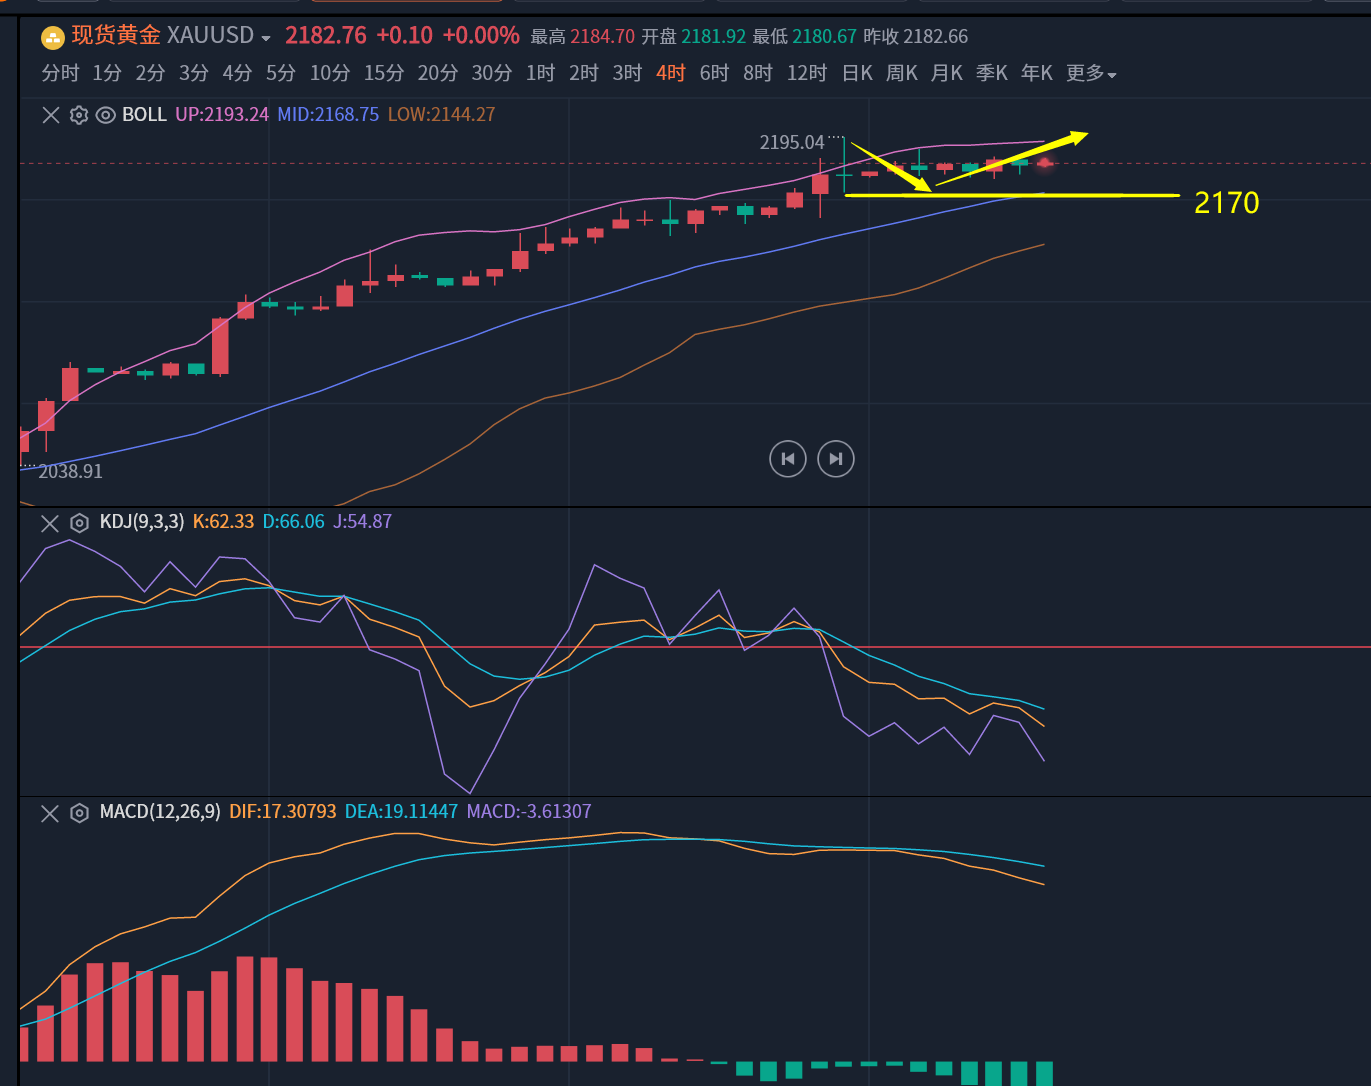Click the 2038.91 low price marker
The width and height of the screenshot is (1371, 1086).
(x=70, y=472)
